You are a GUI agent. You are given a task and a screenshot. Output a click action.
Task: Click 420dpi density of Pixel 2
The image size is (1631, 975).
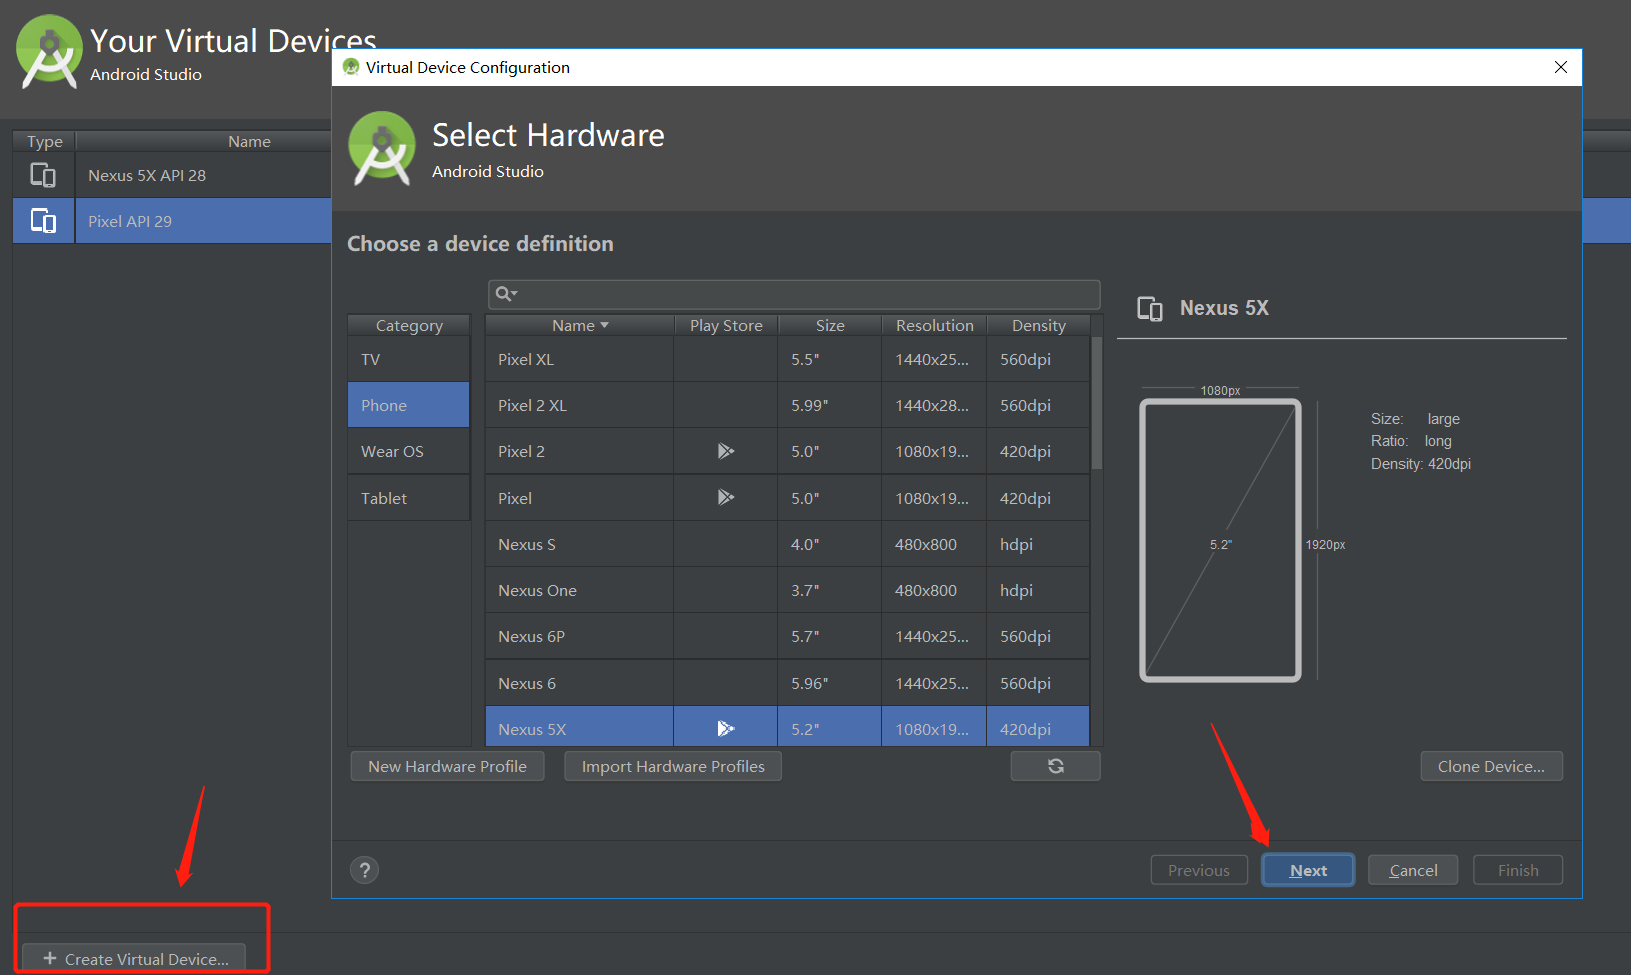tap(1038, 451)
